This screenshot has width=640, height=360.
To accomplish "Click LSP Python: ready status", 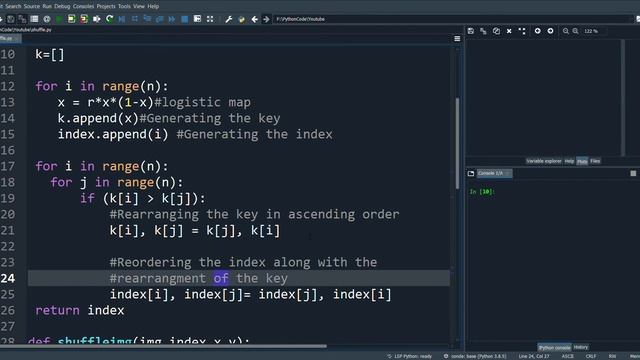I will [x=409, y=356].
